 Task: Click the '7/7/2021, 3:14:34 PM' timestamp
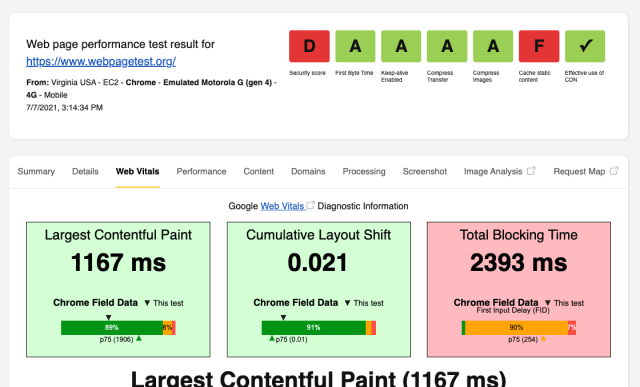(x=64, y=108)
